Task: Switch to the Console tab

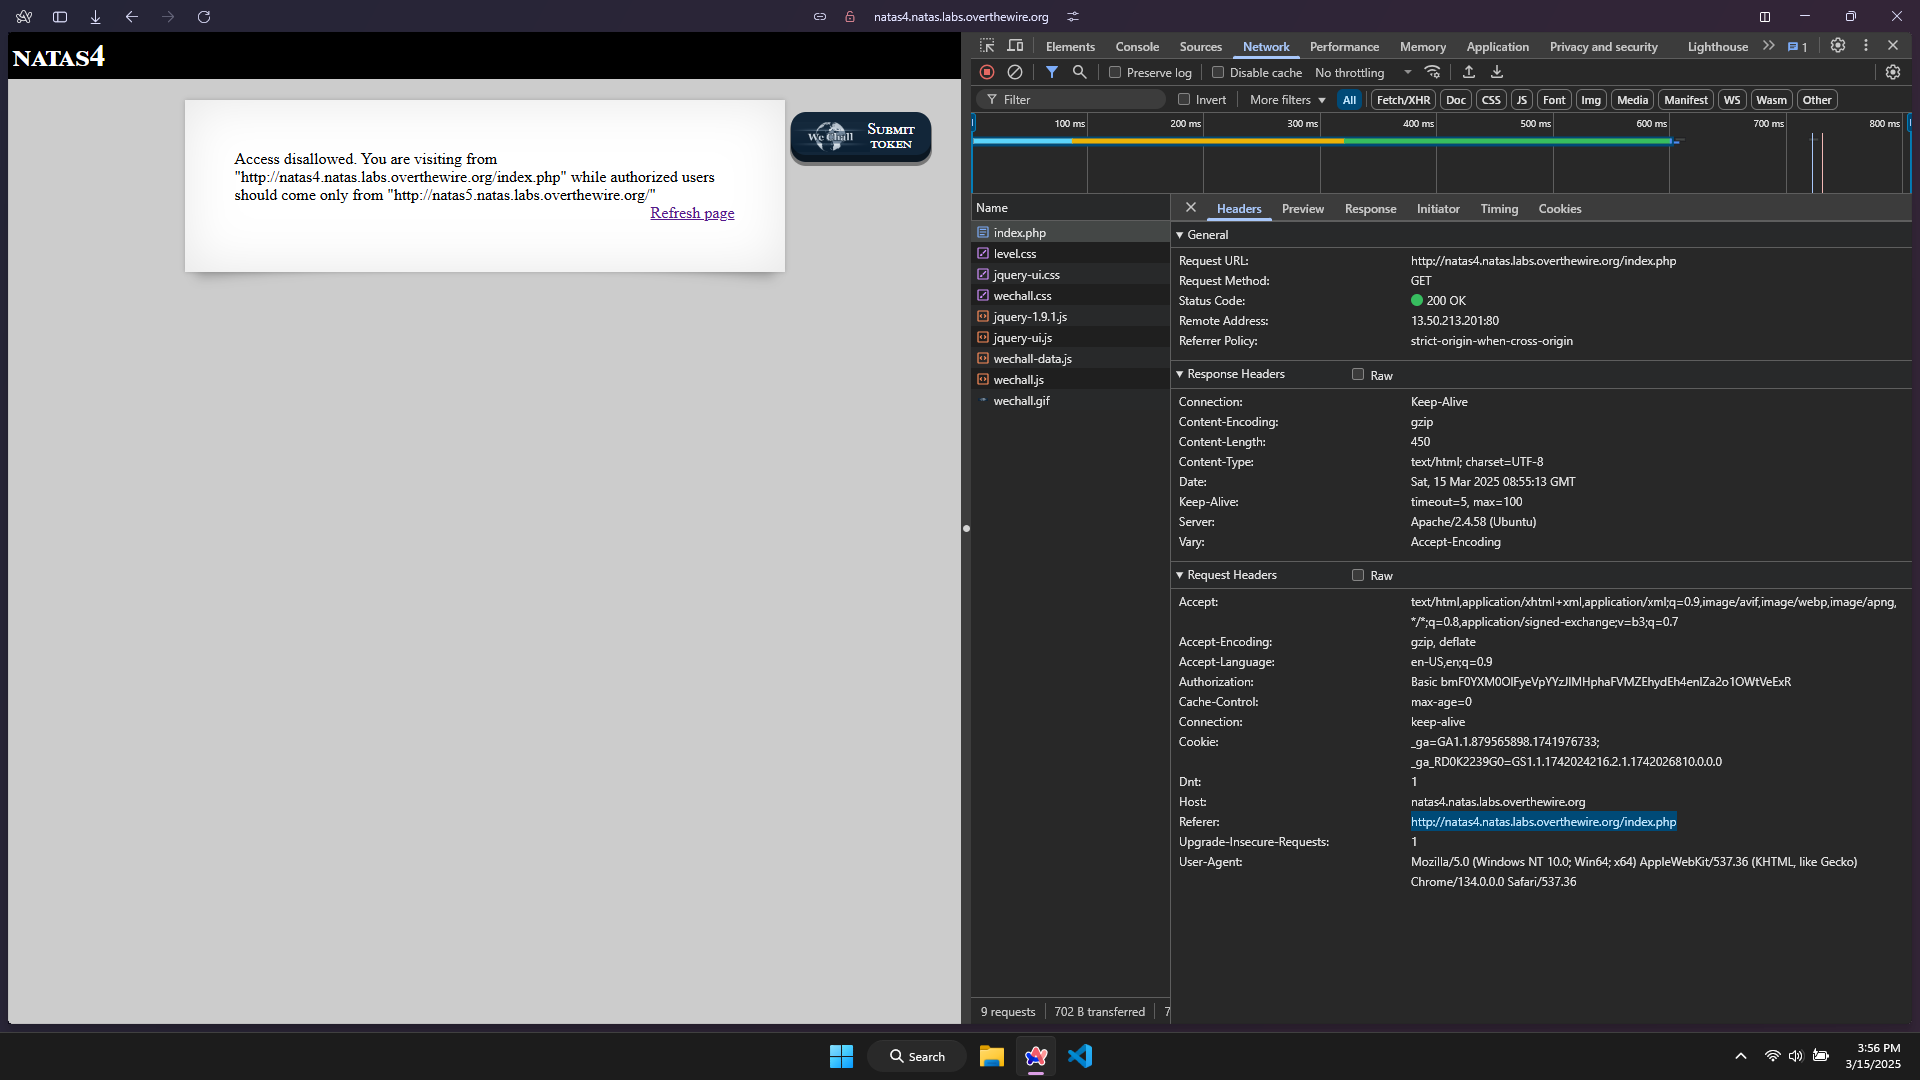Action: click(1137, 47)
